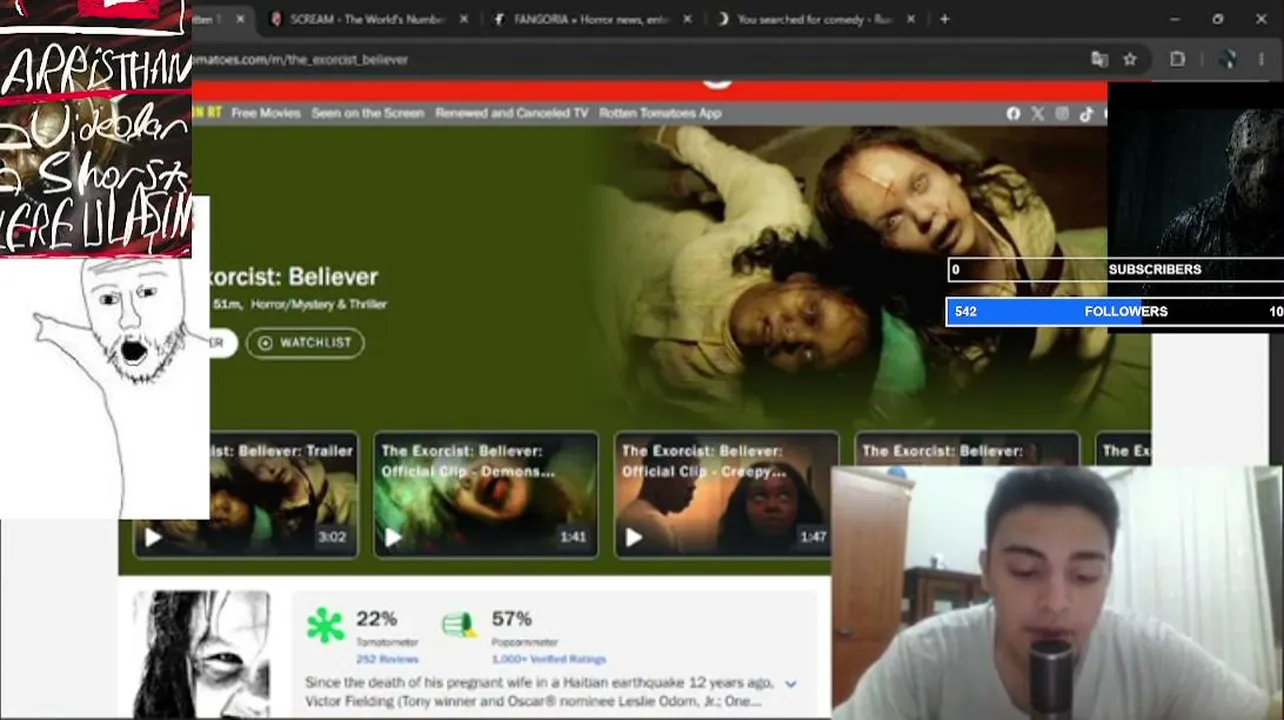Click the 3:02 trailer duration label
1284x720 pixels.
332,537
